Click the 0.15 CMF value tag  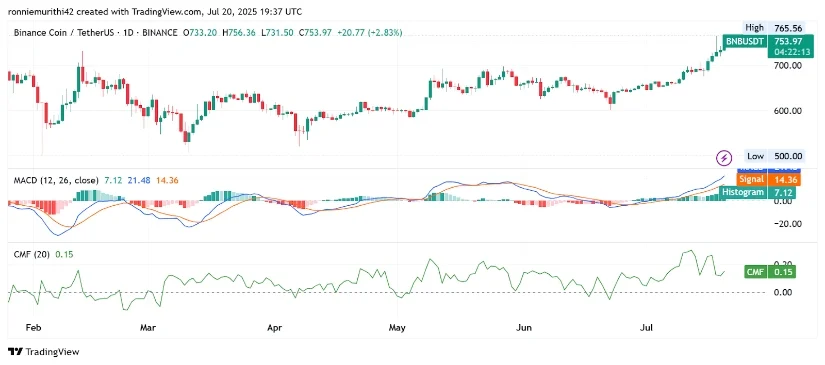point(783,272)
